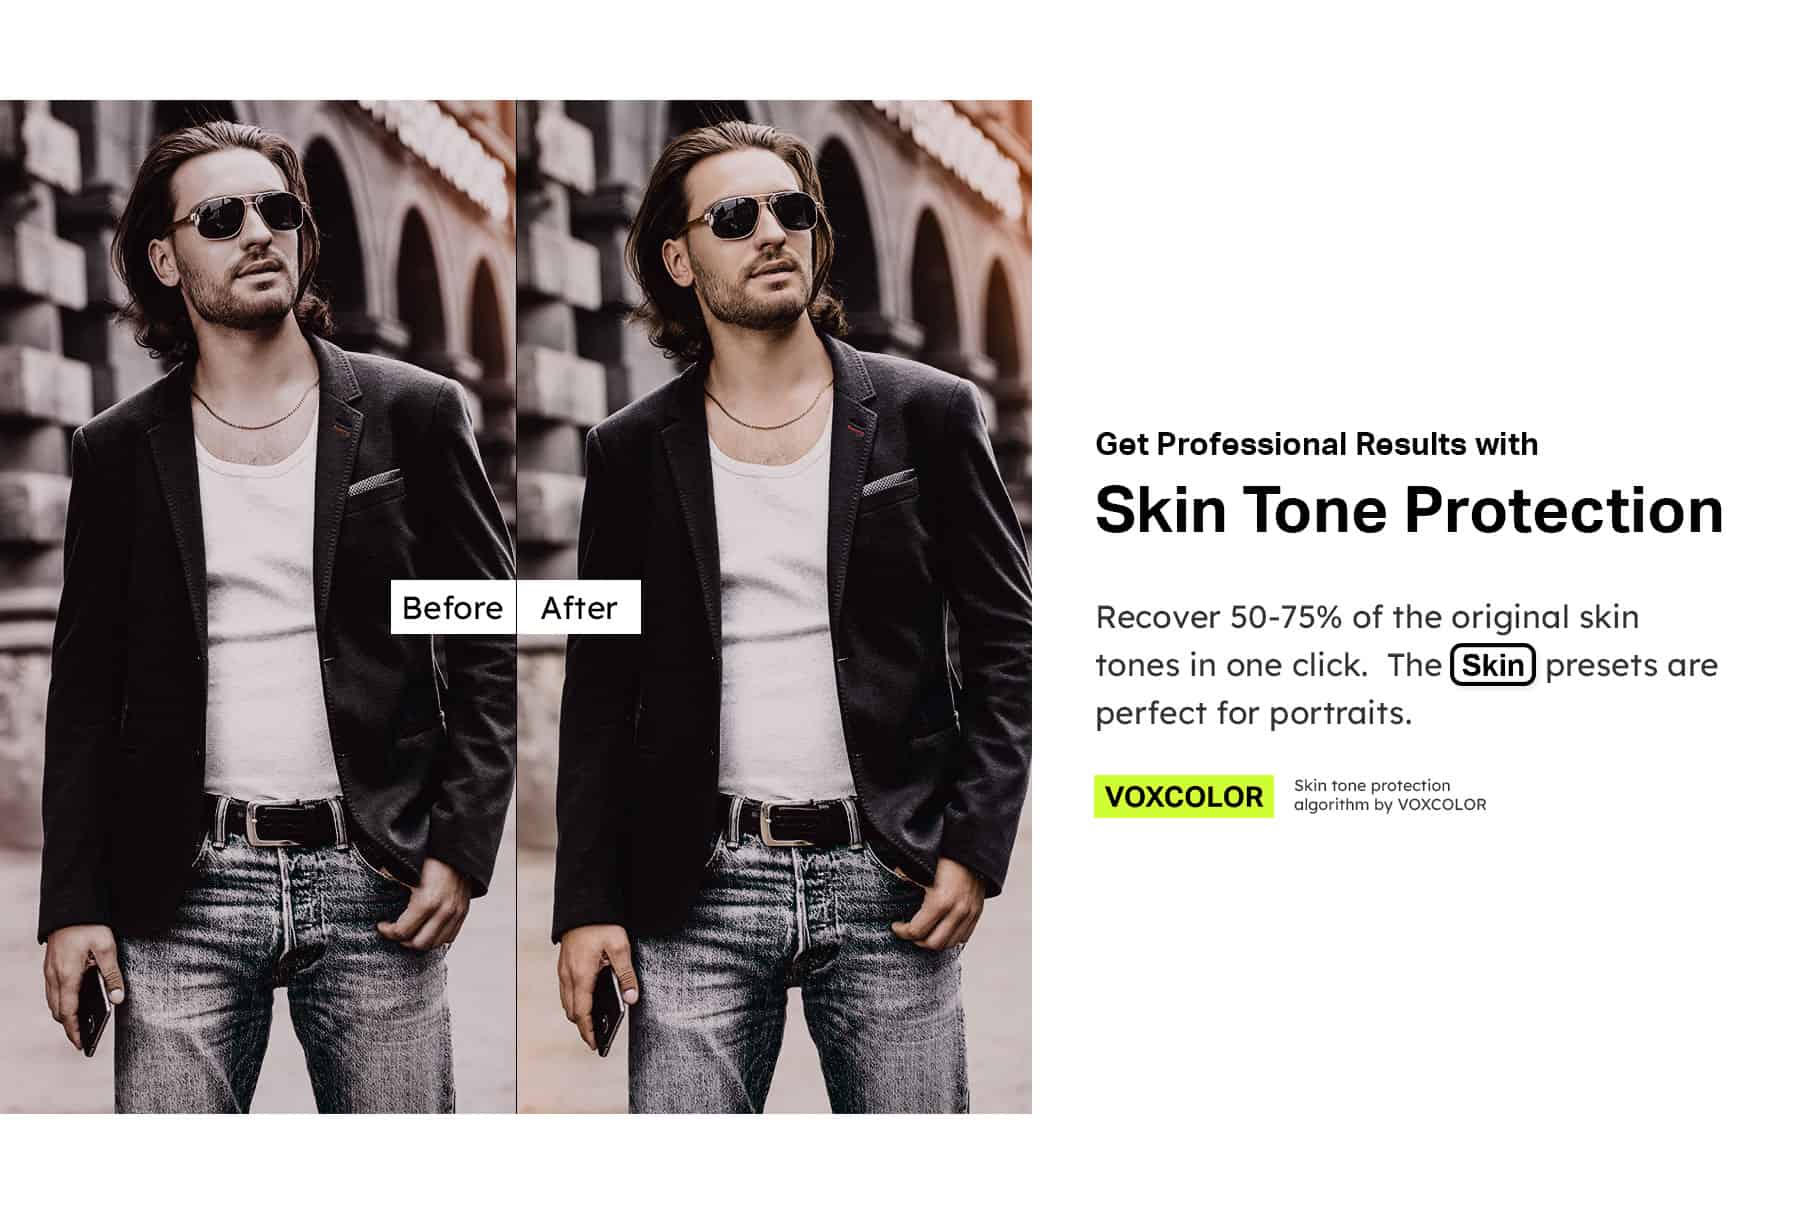Viewport: 1820px width, 1214px height.
Task: Click the phone held in the After photo
Action: 608,1006
